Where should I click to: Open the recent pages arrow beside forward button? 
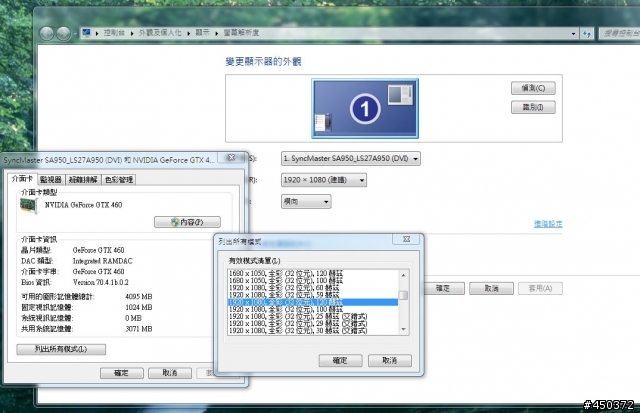coord(76,34)
